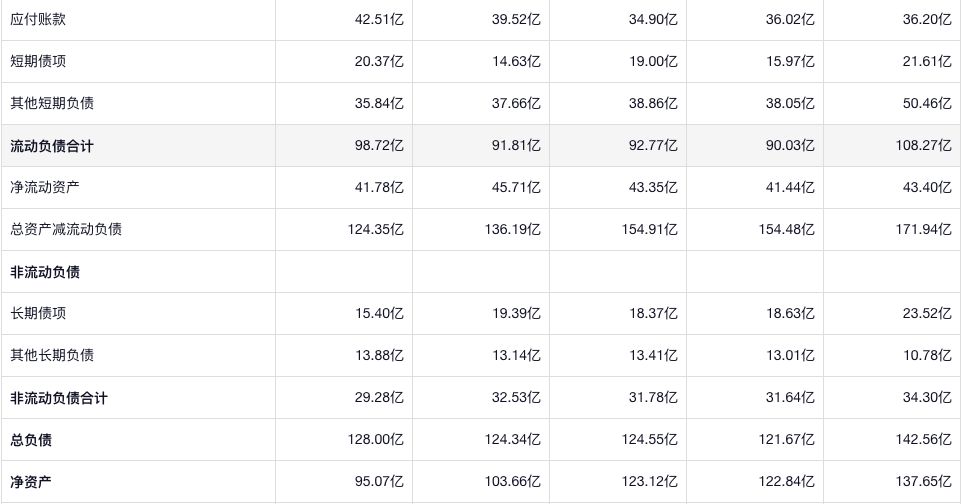This screenshot has height=504, width=961.
Task: Select the 短期债项 row label
Action: coord(38,61)
